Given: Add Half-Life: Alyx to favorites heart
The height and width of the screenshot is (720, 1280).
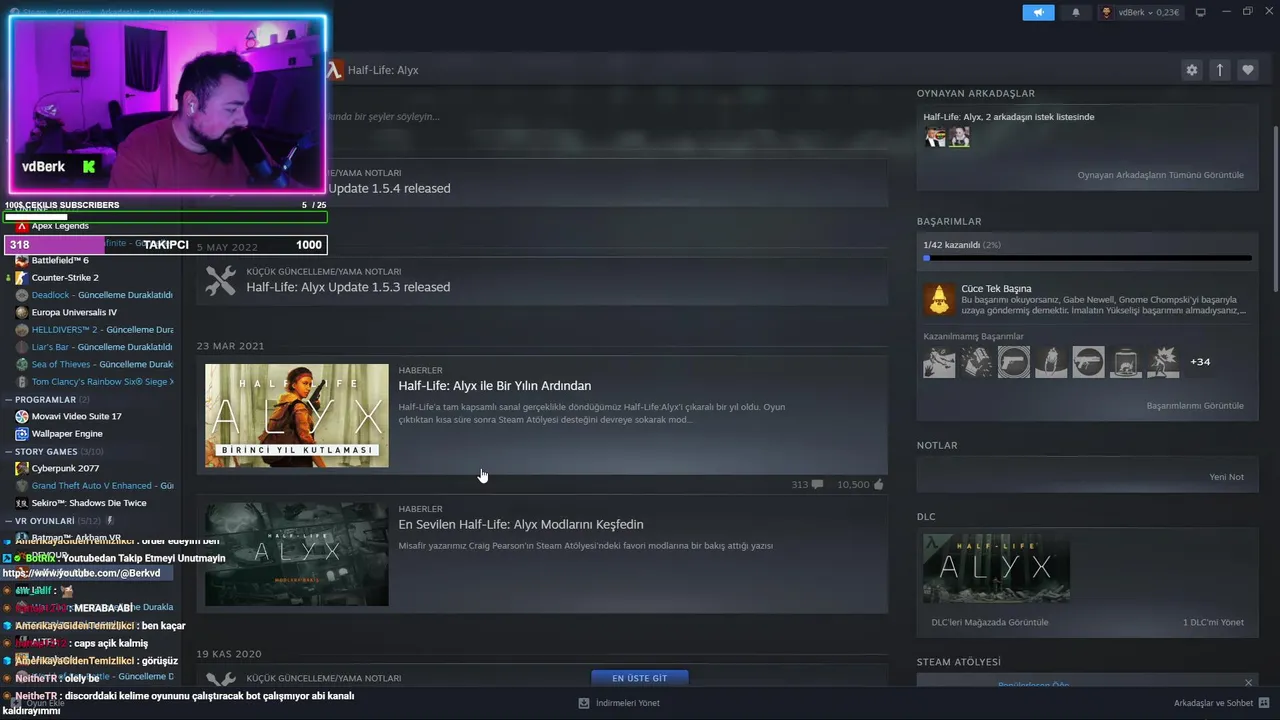Looking at the screenshot, I should (x=1247, y=70).
